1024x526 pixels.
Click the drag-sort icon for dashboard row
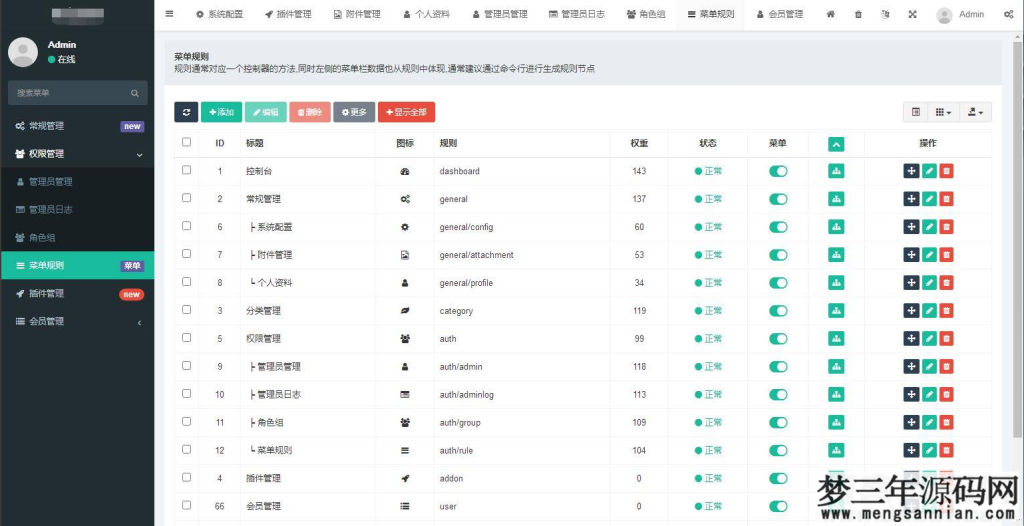(x=911, y=171)
